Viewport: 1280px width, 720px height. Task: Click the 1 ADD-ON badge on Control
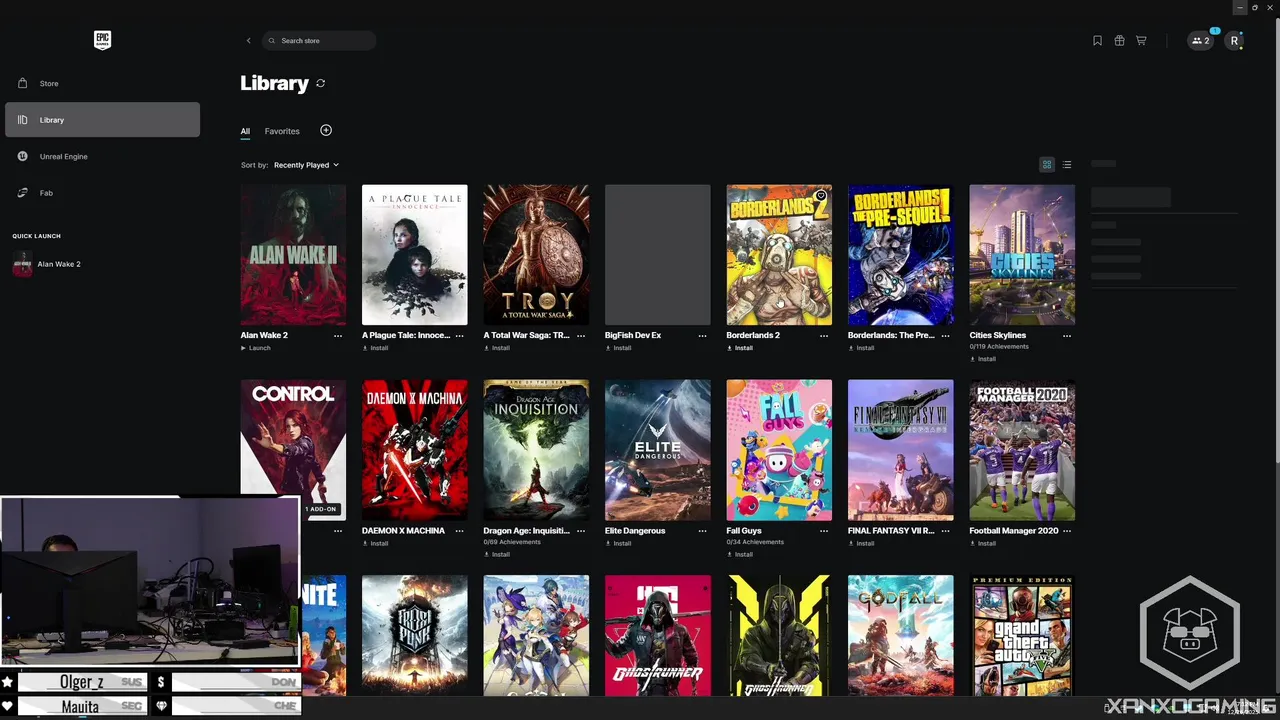321,509
